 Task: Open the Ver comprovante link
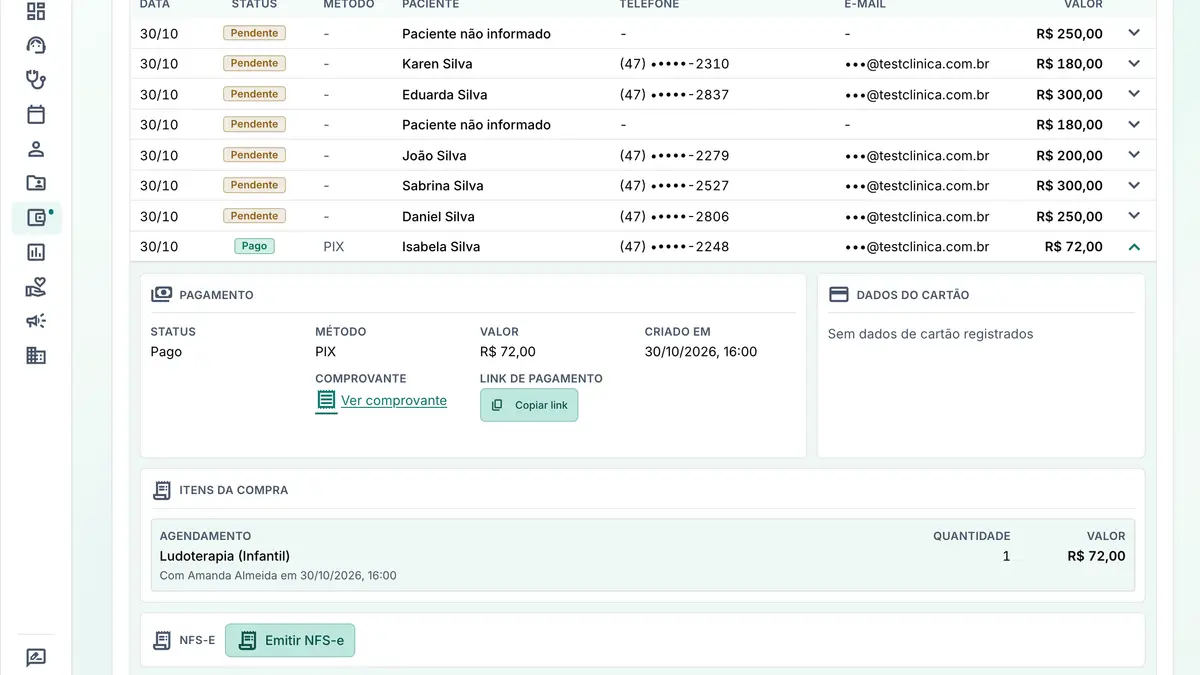[394, 401]
